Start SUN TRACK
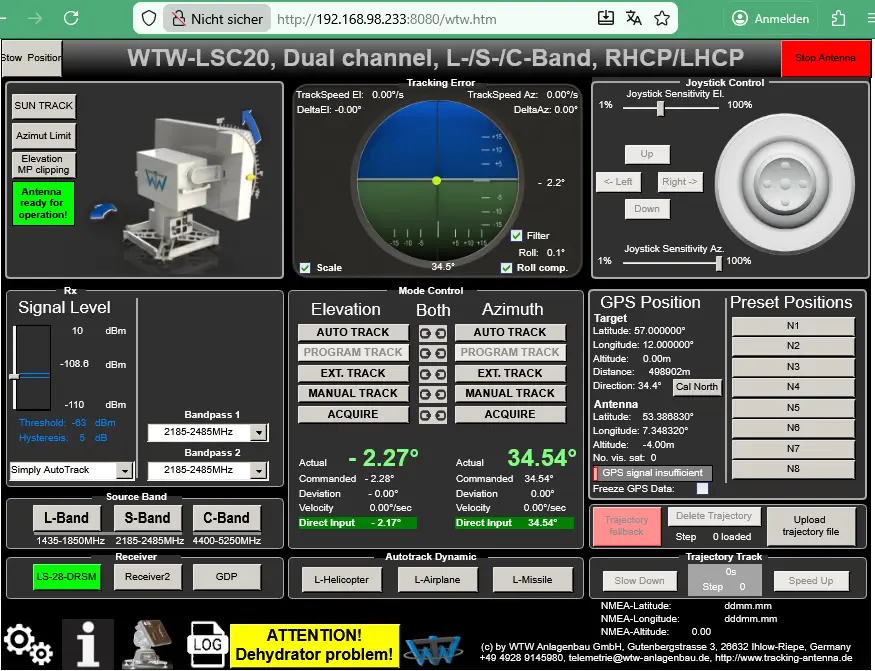The width and height of the screenshot is (875, 671). [44, 106]
